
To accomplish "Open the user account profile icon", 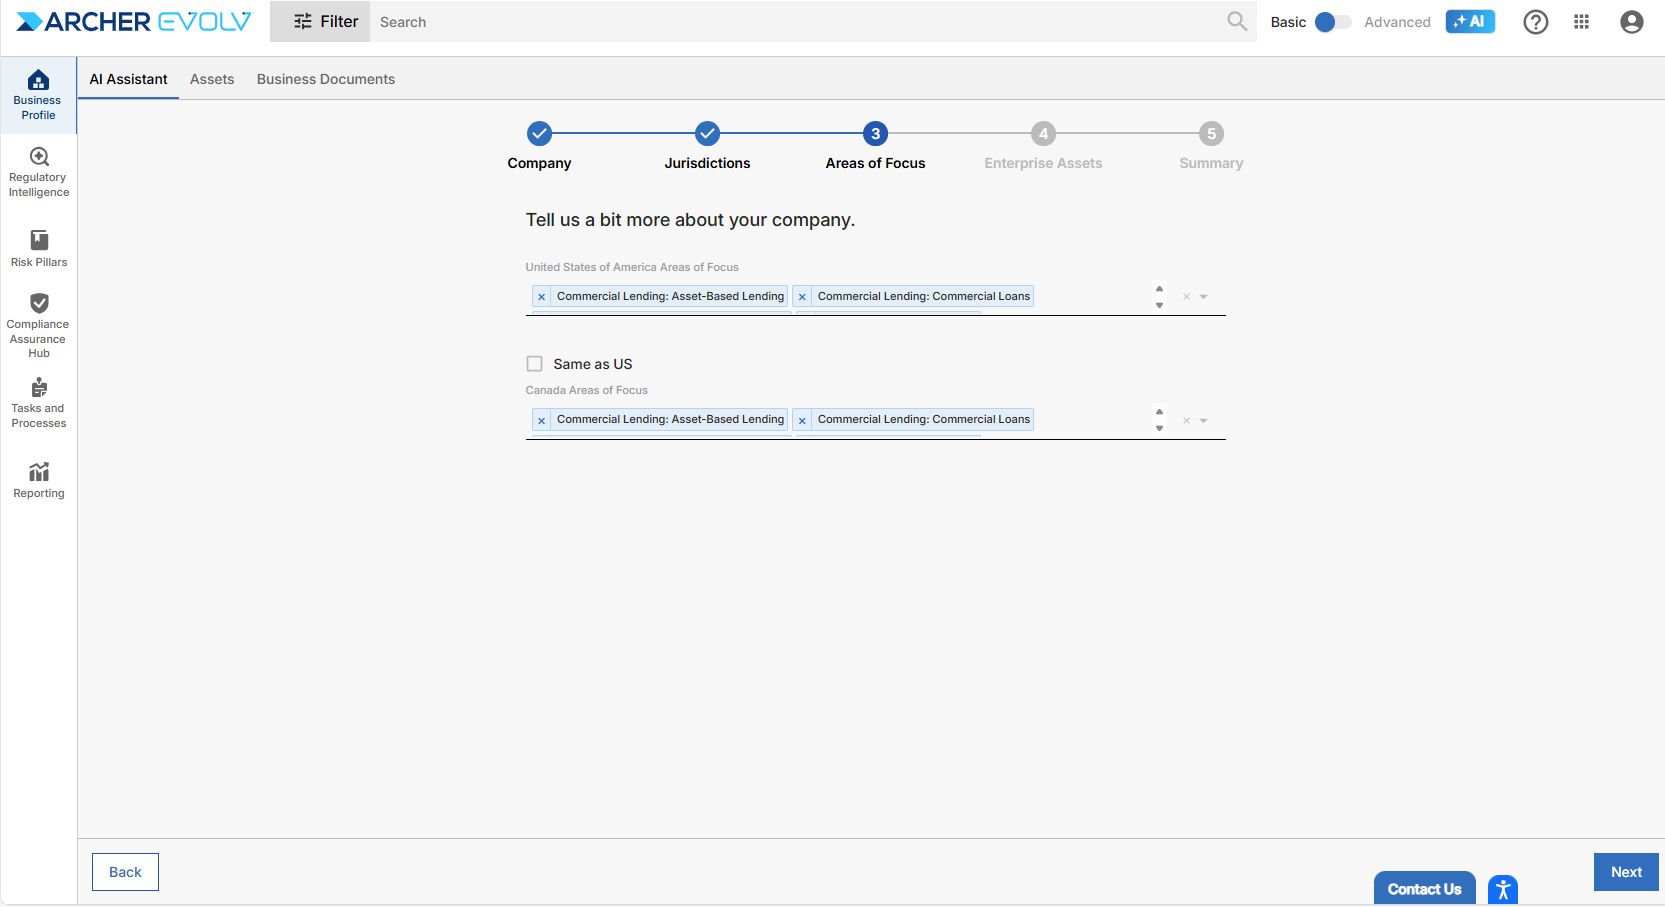I will 1631,22.
